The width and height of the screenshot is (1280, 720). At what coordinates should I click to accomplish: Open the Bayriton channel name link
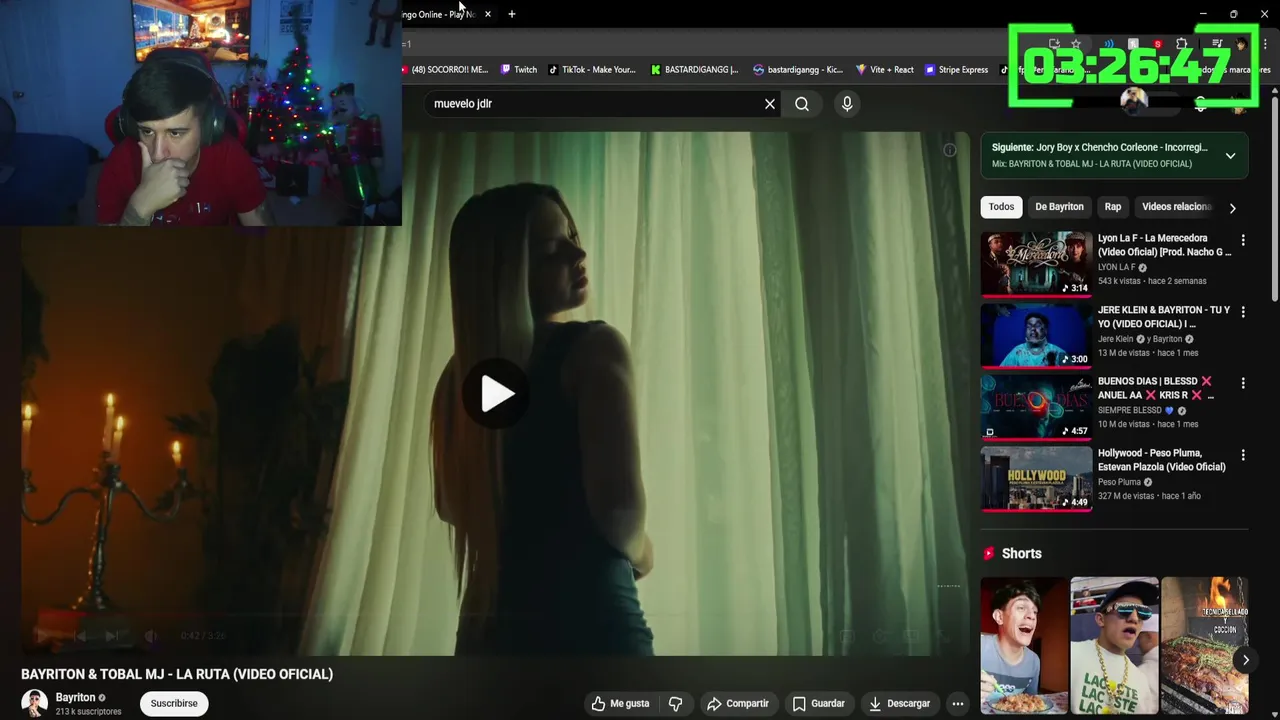(x=75, y=698)
